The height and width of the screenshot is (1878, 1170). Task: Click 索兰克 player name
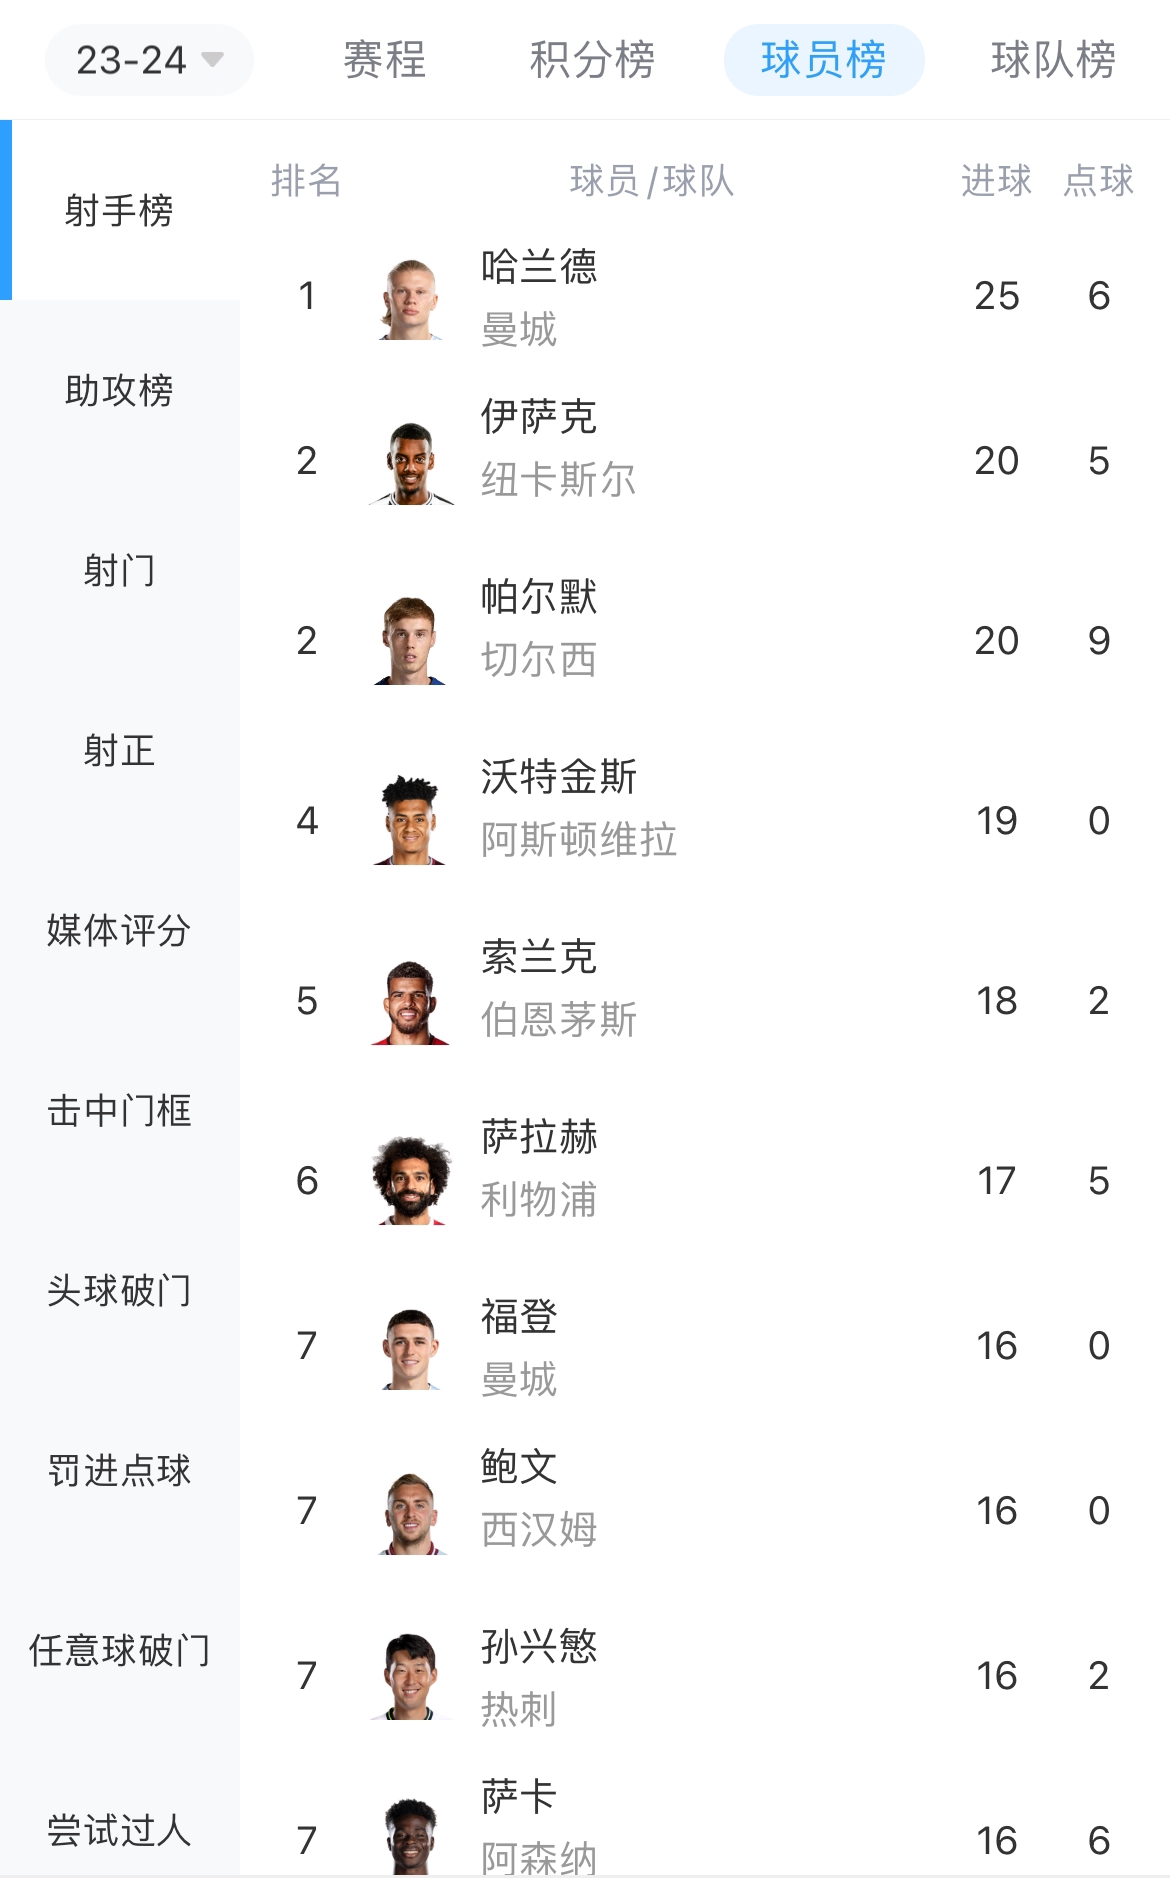point(538,958)
